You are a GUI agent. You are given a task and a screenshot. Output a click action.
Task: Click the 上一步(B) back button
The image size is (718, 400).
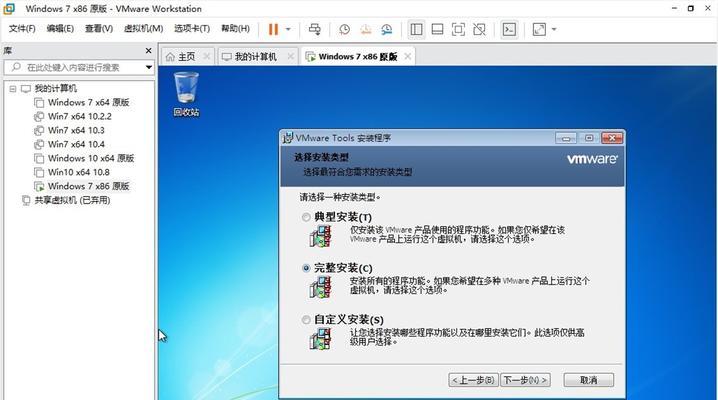(x=473, y=380)
